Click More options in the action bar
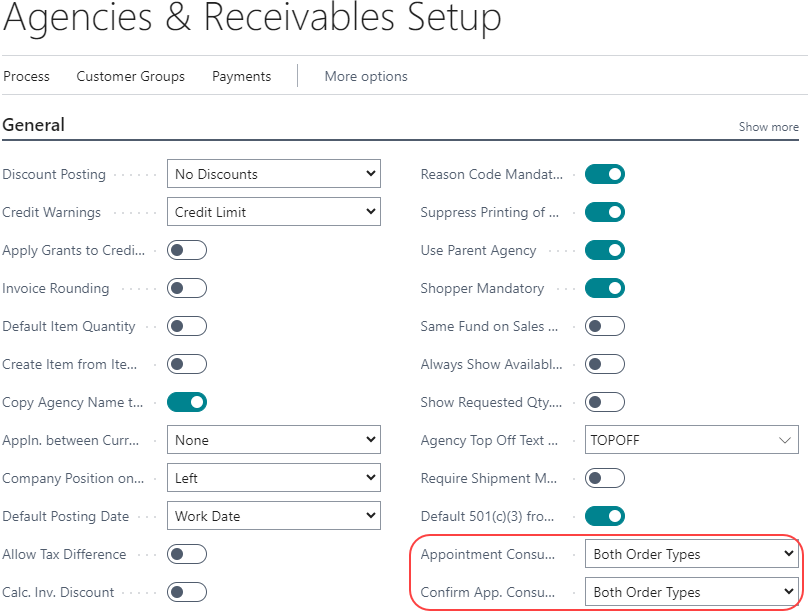This screenshot has width=808, height=613. pos(366,76)
